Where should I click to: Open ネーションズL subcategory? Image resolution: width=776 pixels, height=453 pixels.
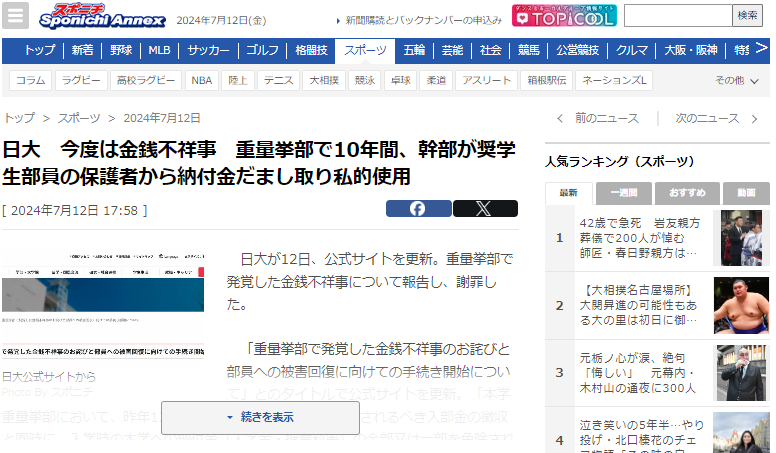coord(614,80)
